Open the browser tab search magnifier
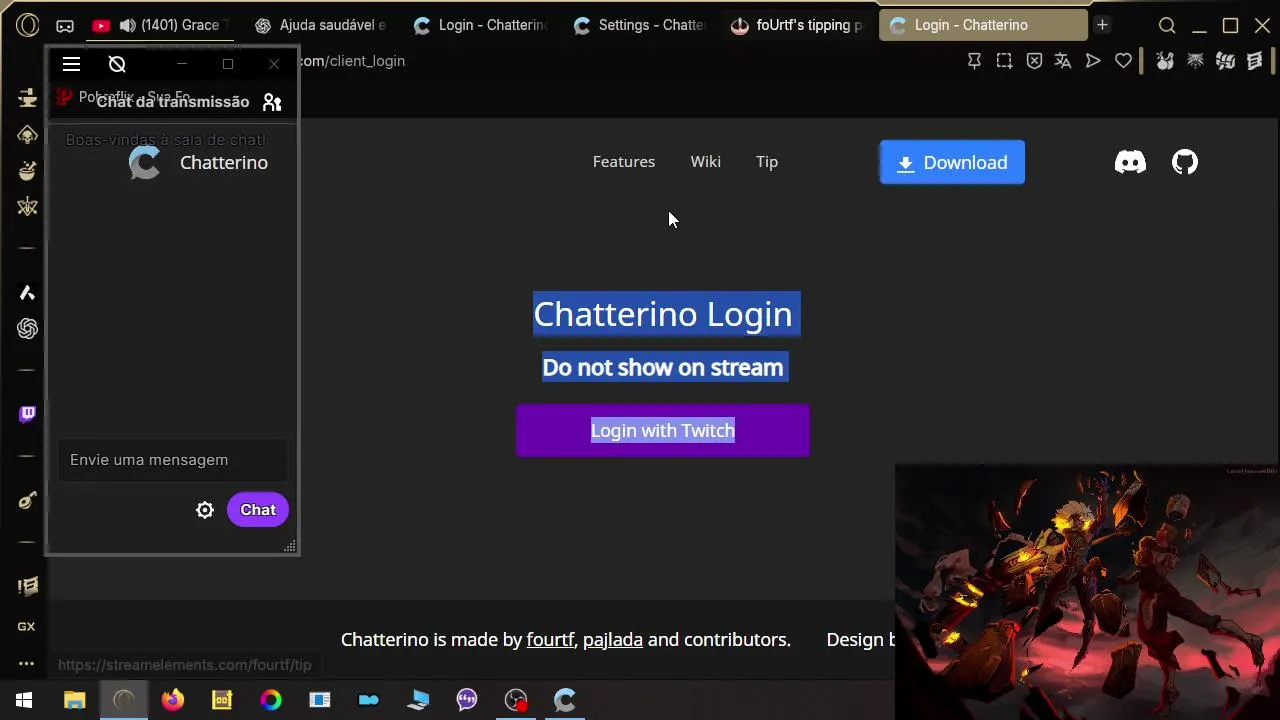The image size is (1280, 720). (1167, 26)
